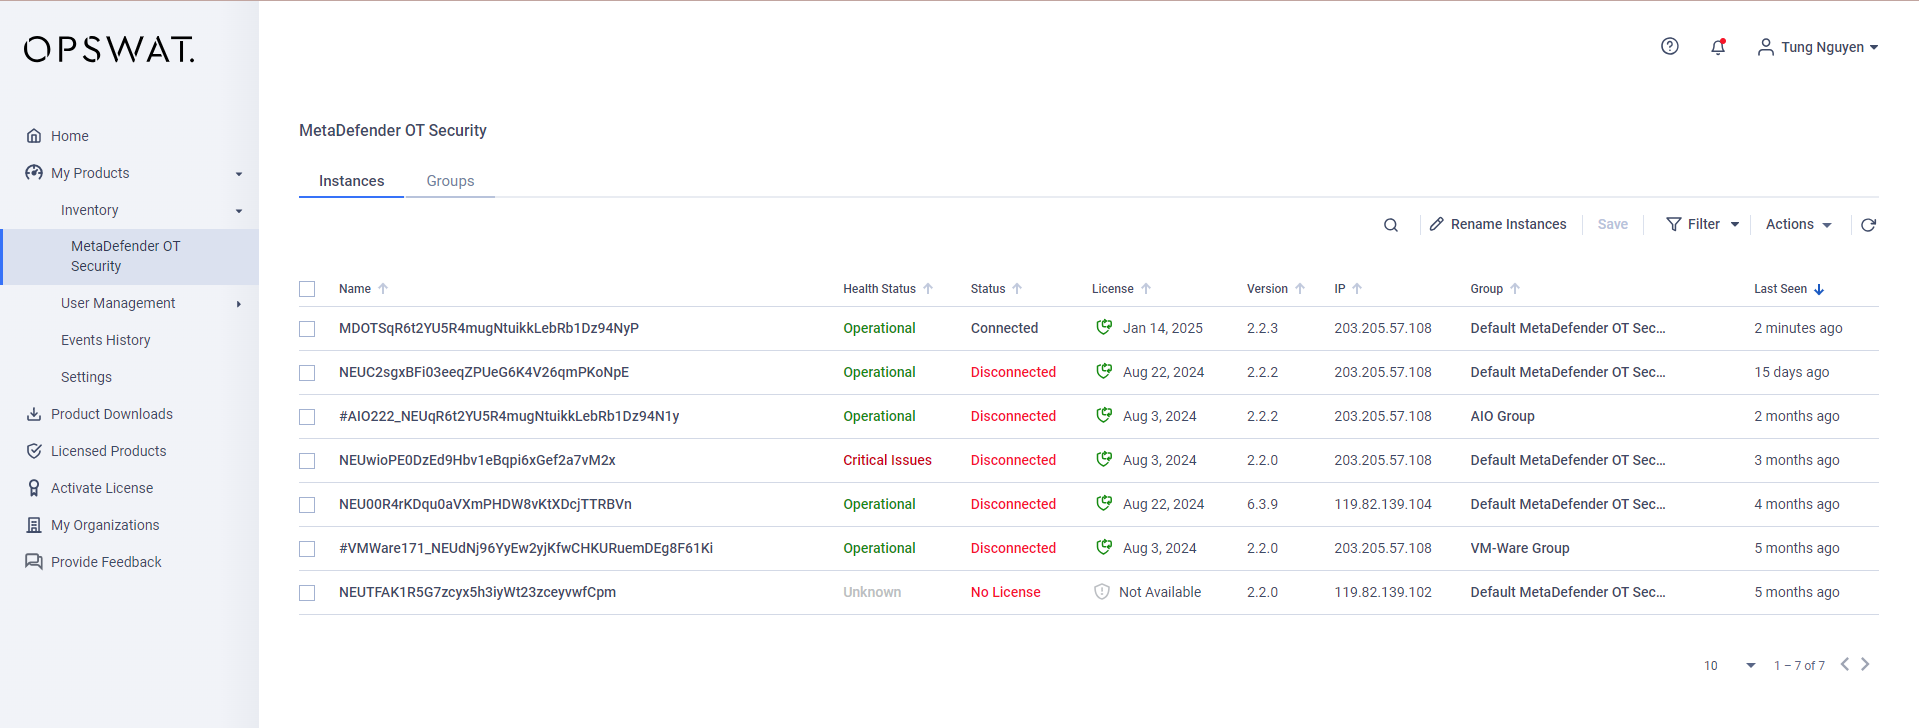Select the #VMWare171_NEUdNj96 instance checkbox
Image resolution: width=1919 pixels, height=728 pixels.
point(307,549)
